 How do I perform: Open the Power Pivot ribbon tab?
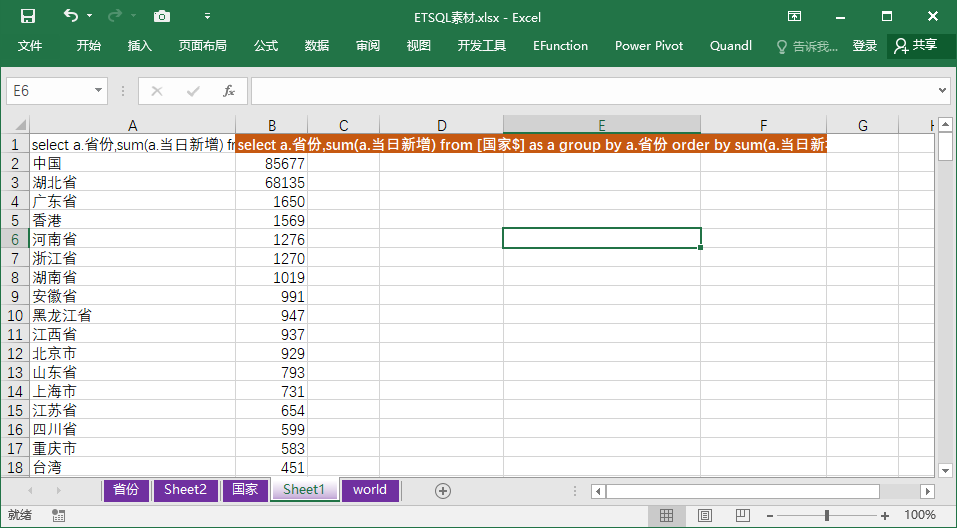(x=649, y=46)
